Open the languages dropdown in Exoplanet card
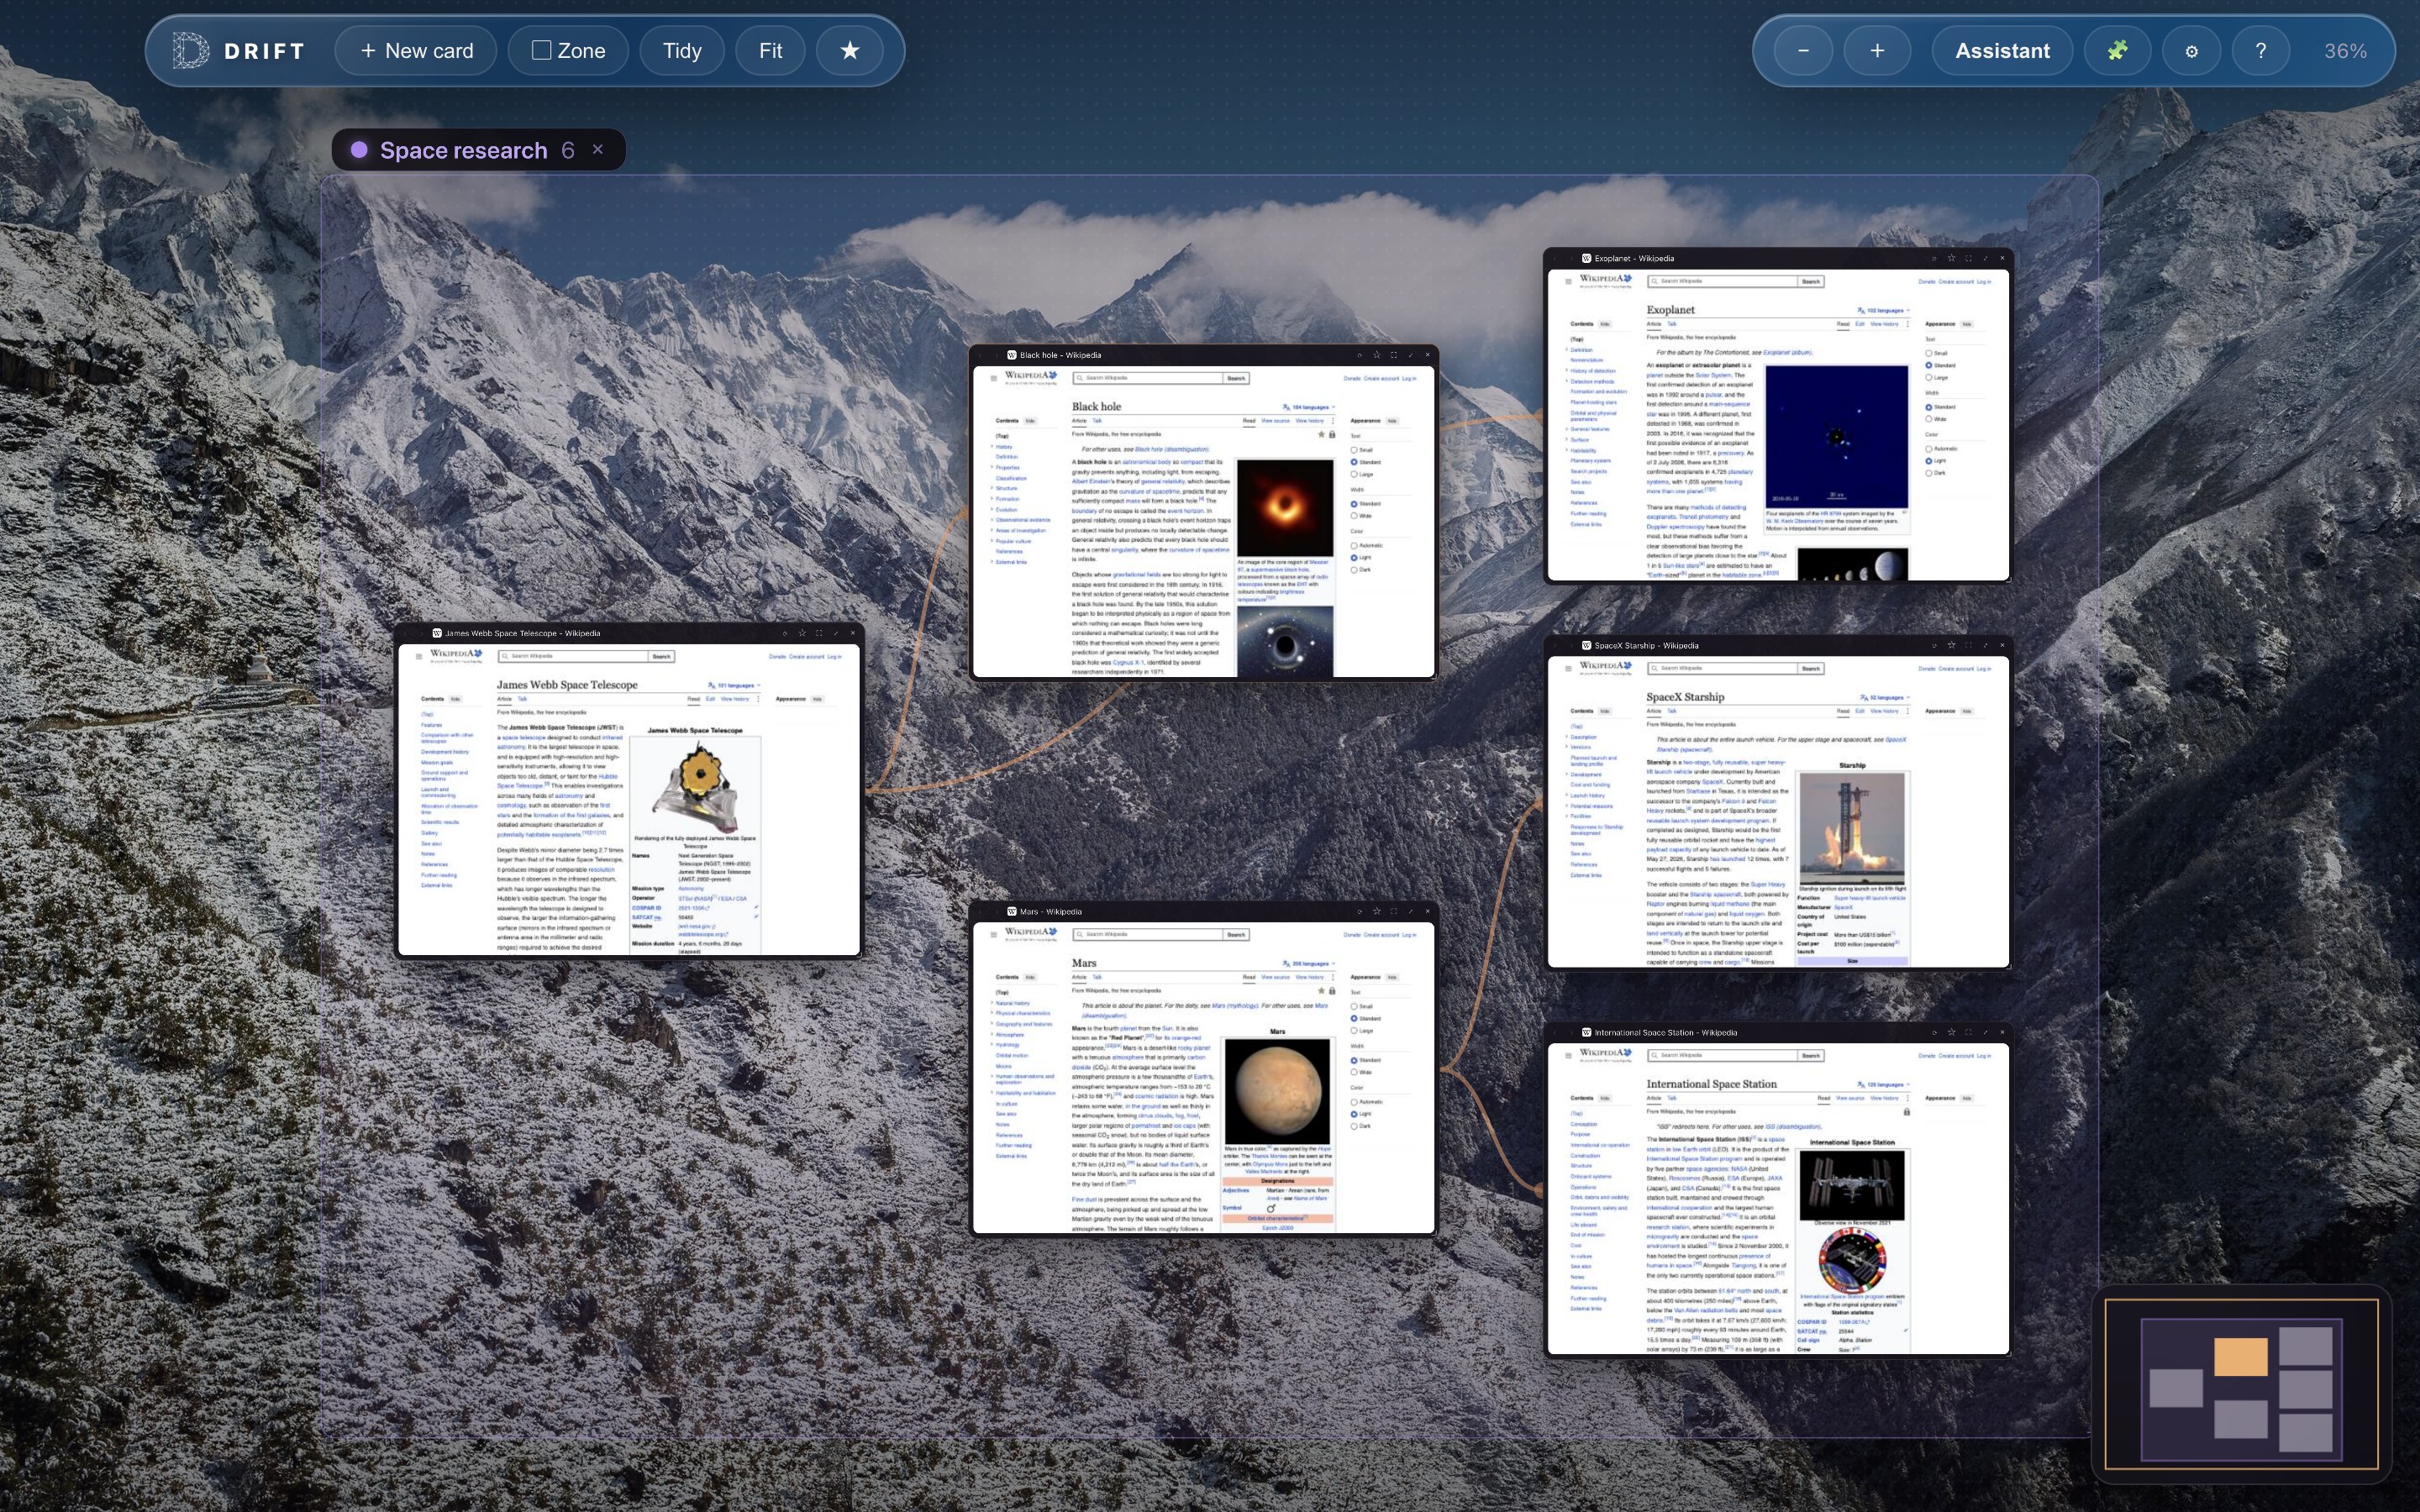 1884,310
